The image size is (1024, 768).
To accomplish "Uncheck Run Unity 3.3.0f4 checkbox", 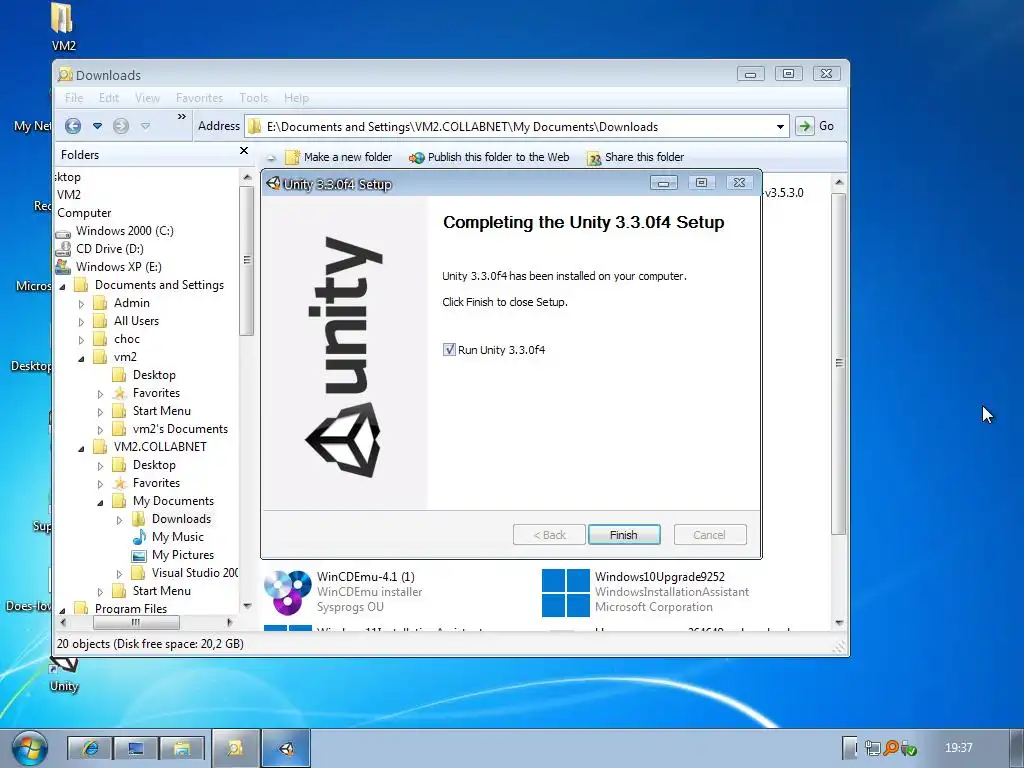I will (449, 349).
